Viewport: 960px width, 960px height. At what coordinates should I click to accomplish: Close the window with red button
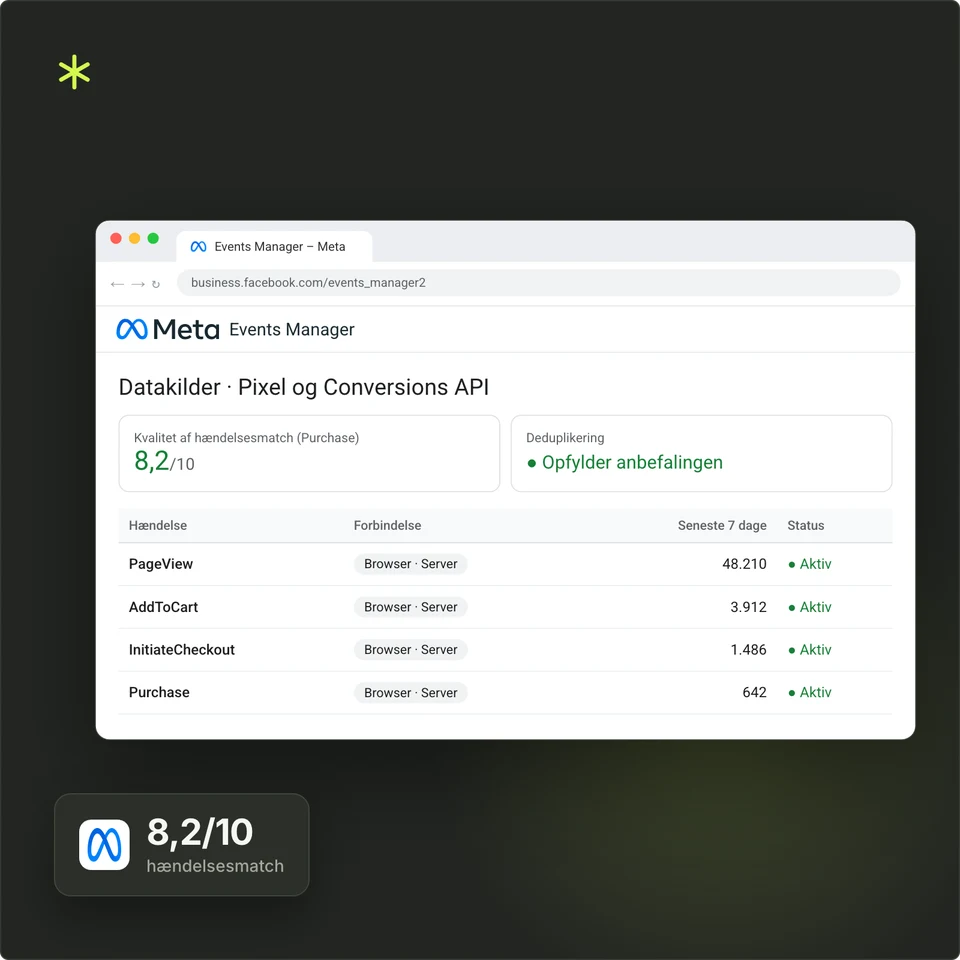click(116, 238)
